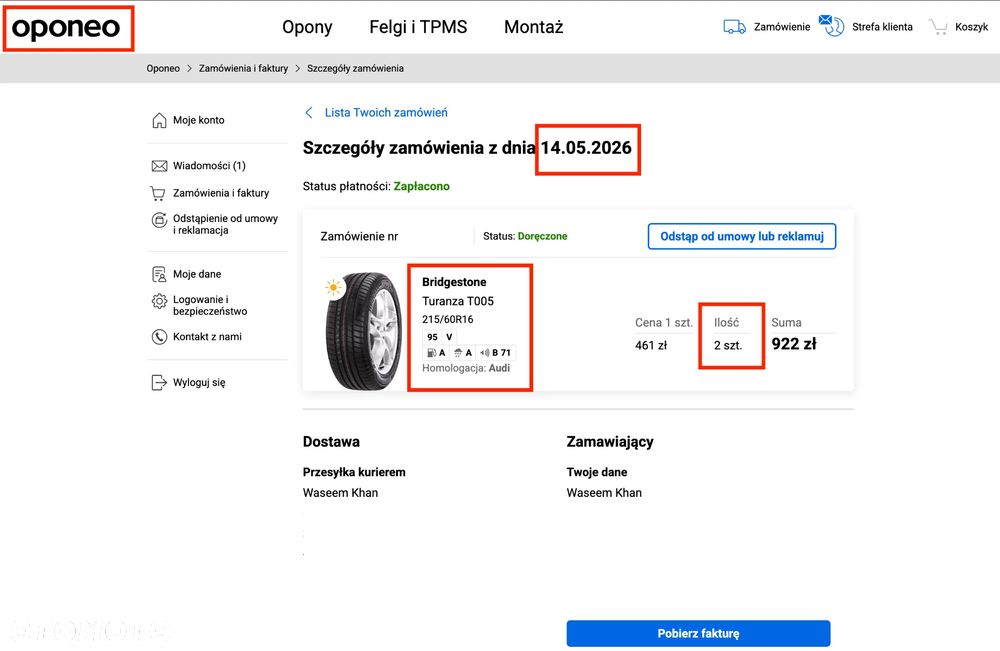Click the Bridgestone product name
The width and height of the screenshot is (1000, 651).
(x=454, y=282)
